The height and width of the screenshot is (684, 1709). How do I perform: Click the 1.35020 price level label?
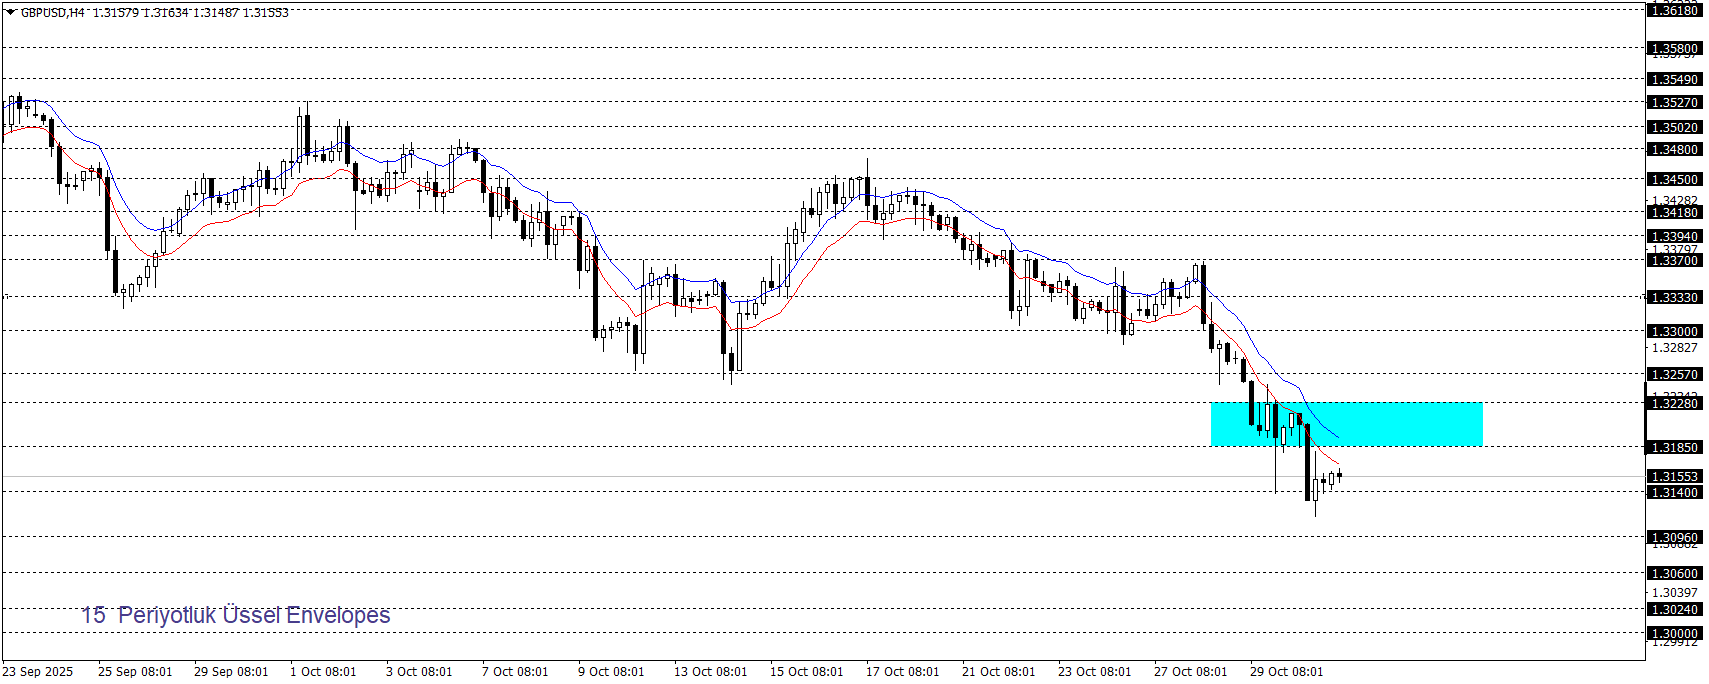click(x=1673, y=127)
